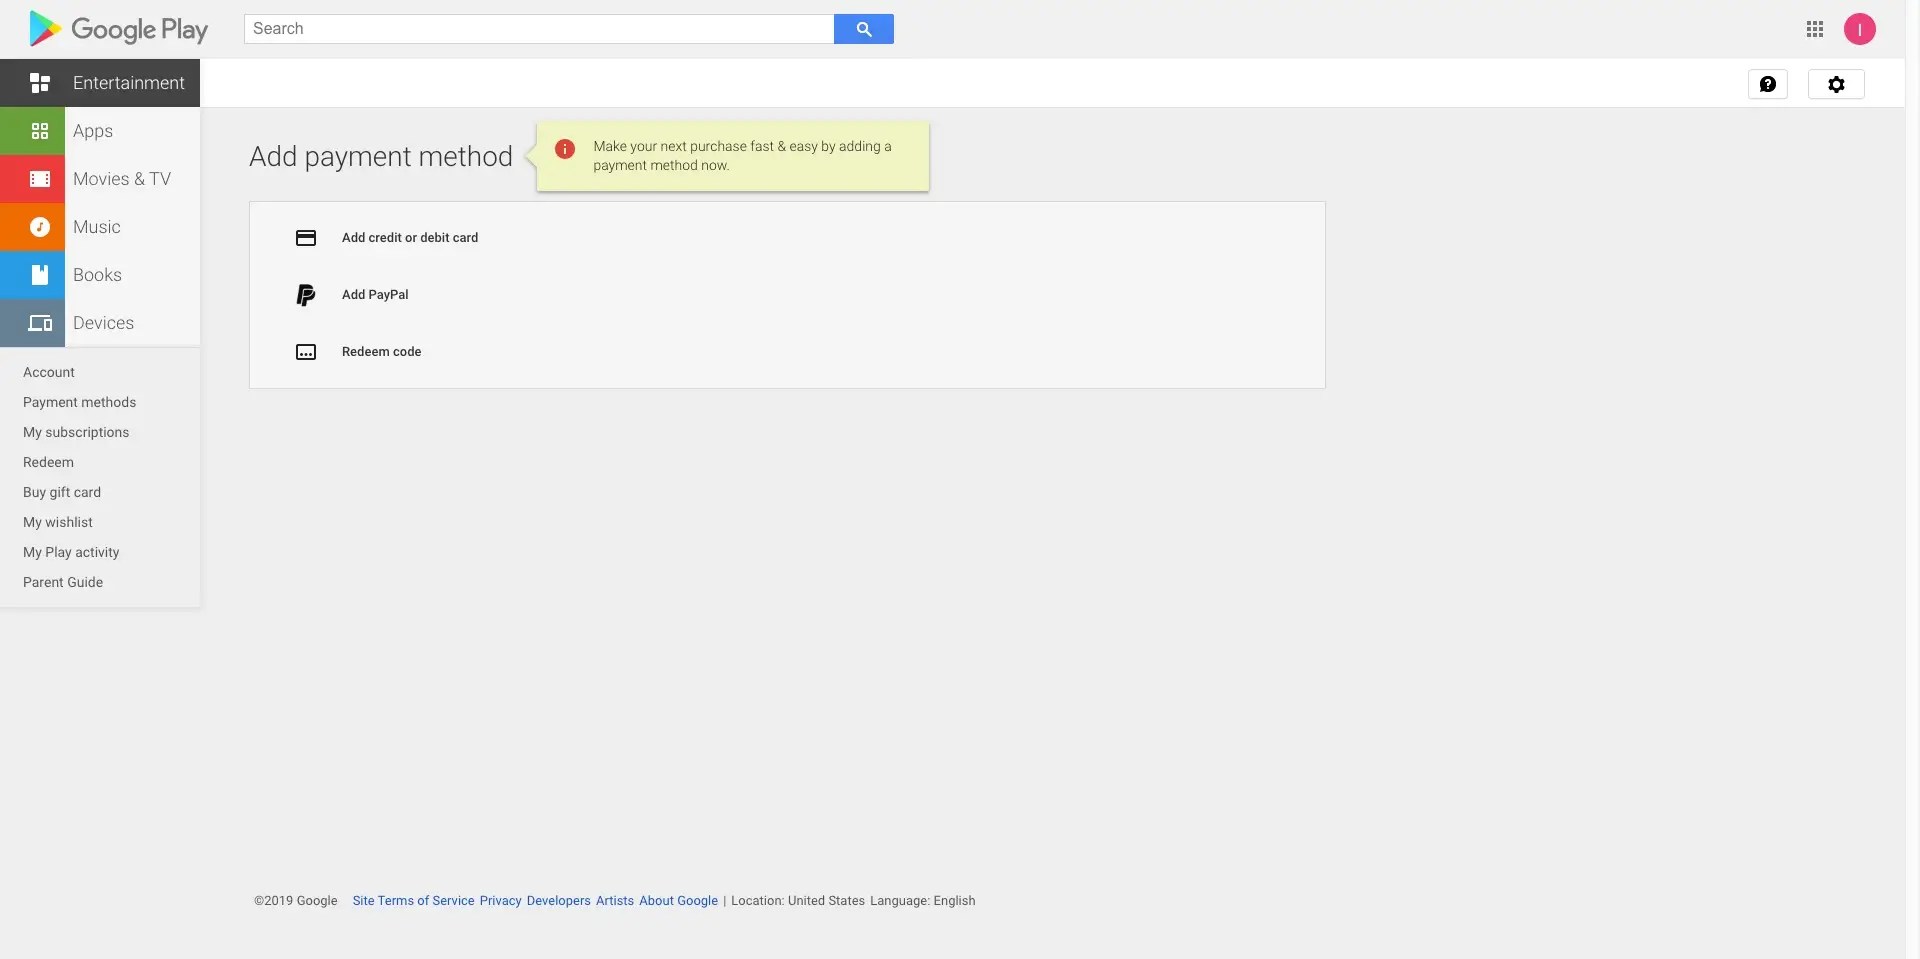Open Buy gift card link
This screenshot has width=1920, height=959.
(x=62, y=492)
